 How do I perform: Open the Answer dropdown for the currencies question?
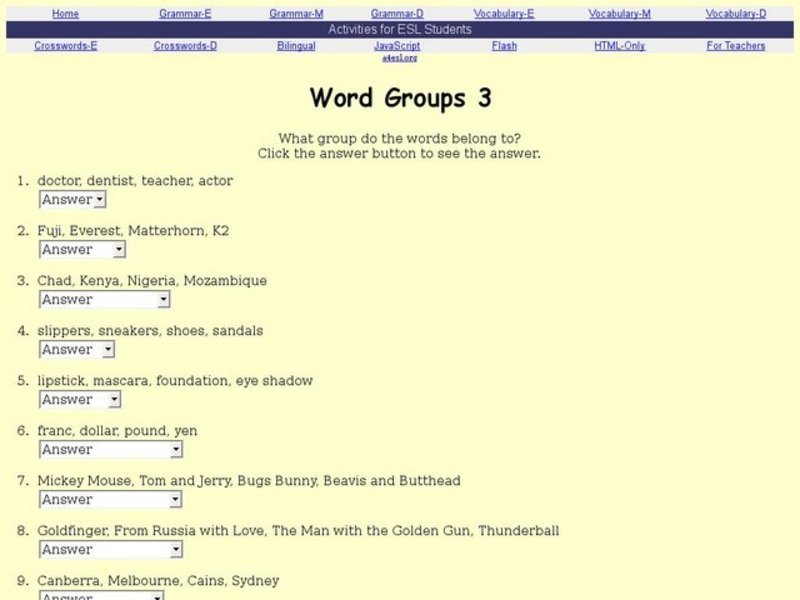[x=110, y=449]
